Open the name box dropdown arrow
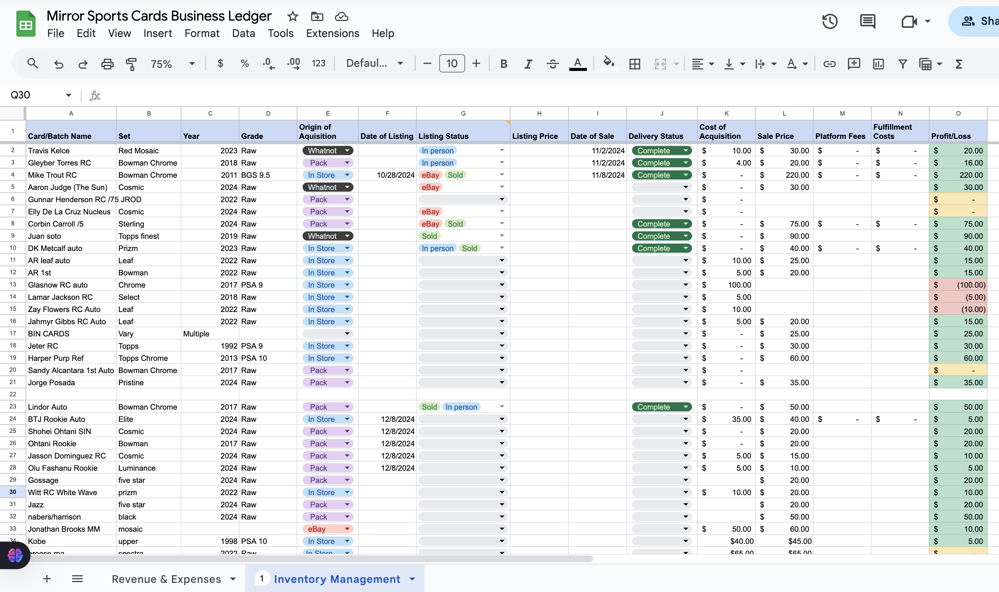Screen dimensions: 999x592 click(68, 95)
